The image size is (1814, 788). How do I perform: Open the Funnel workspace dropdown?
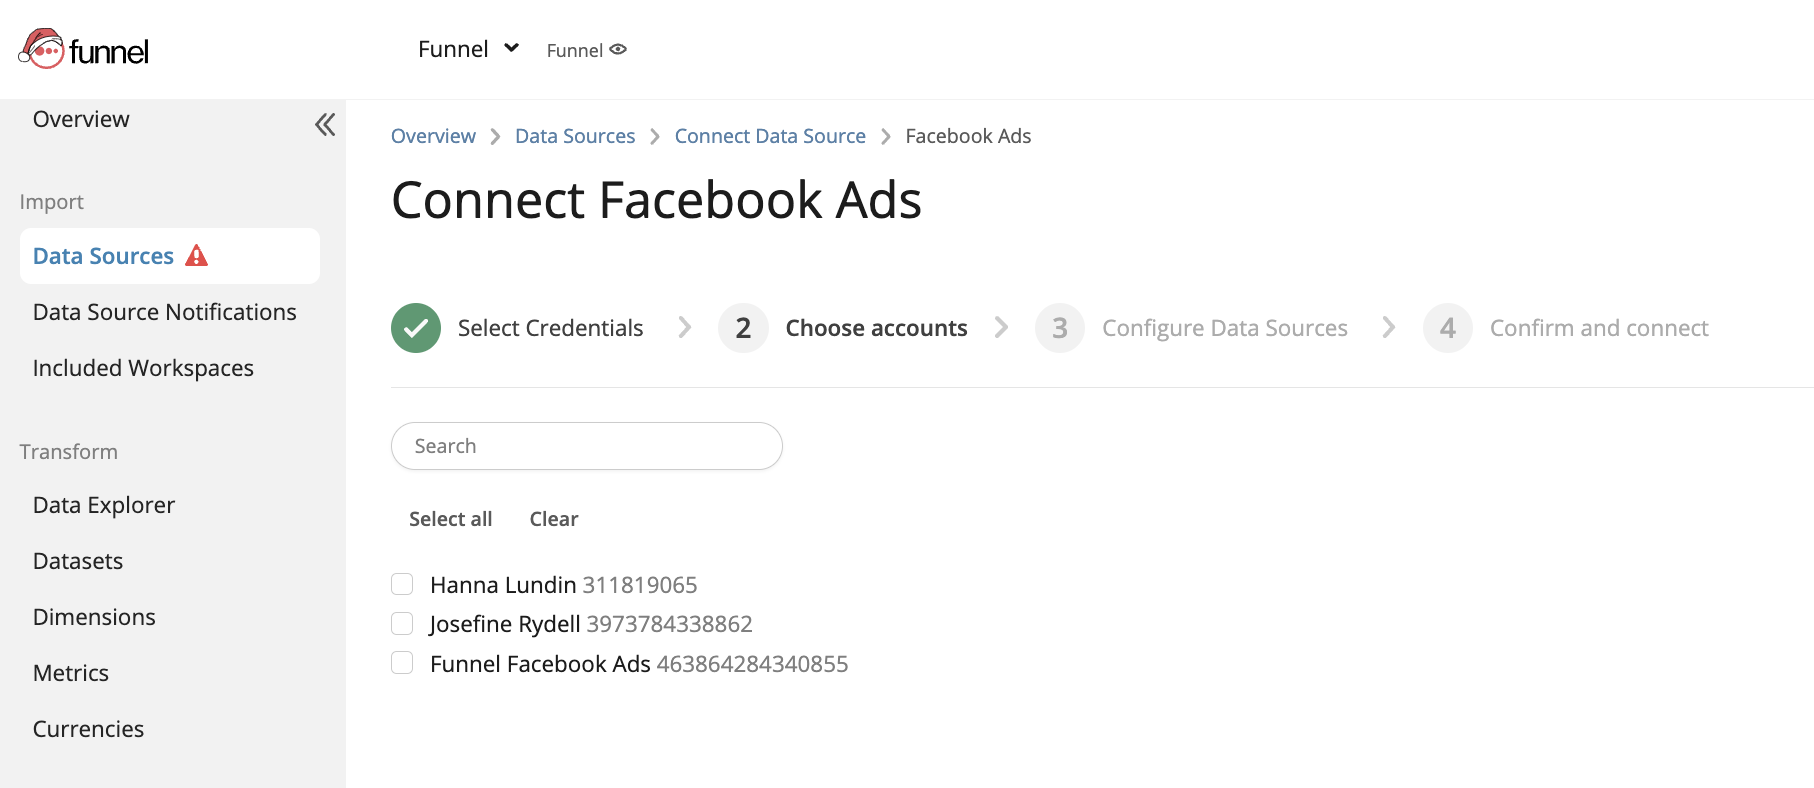[468, 49]
